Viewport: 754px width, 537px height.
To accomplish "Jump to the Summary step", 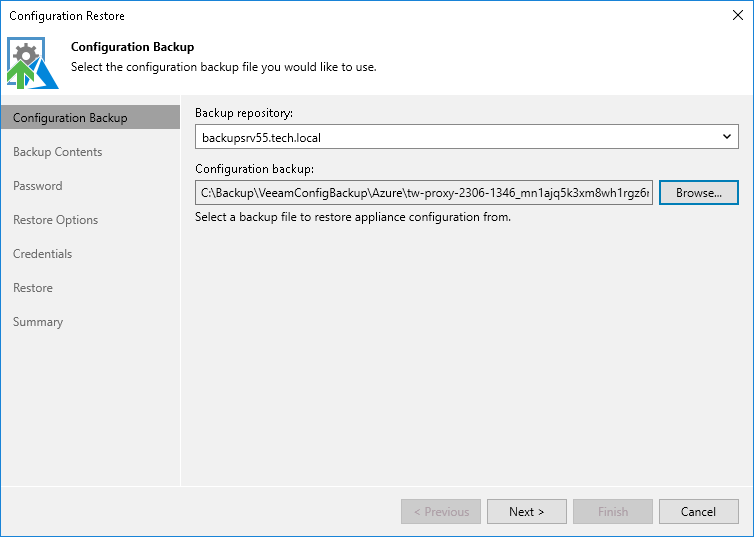I will coord(38,322).
